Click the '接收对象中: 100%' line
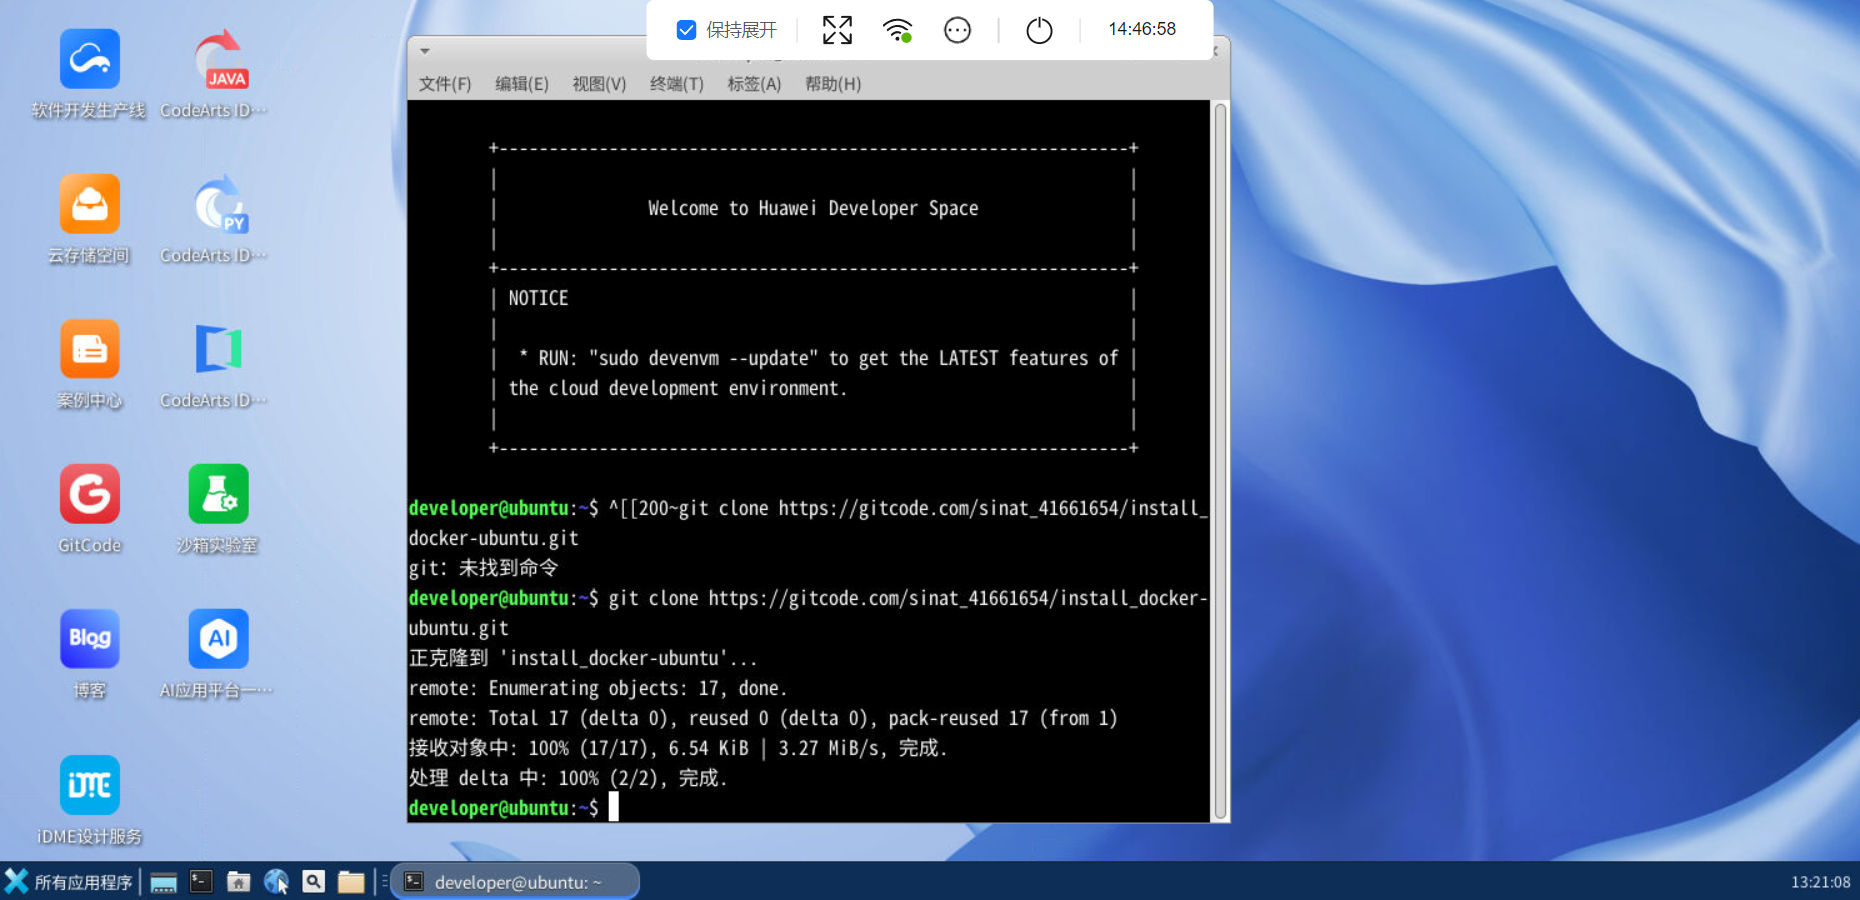This screenshot has width=1860, height=900. tap(678, 748)
